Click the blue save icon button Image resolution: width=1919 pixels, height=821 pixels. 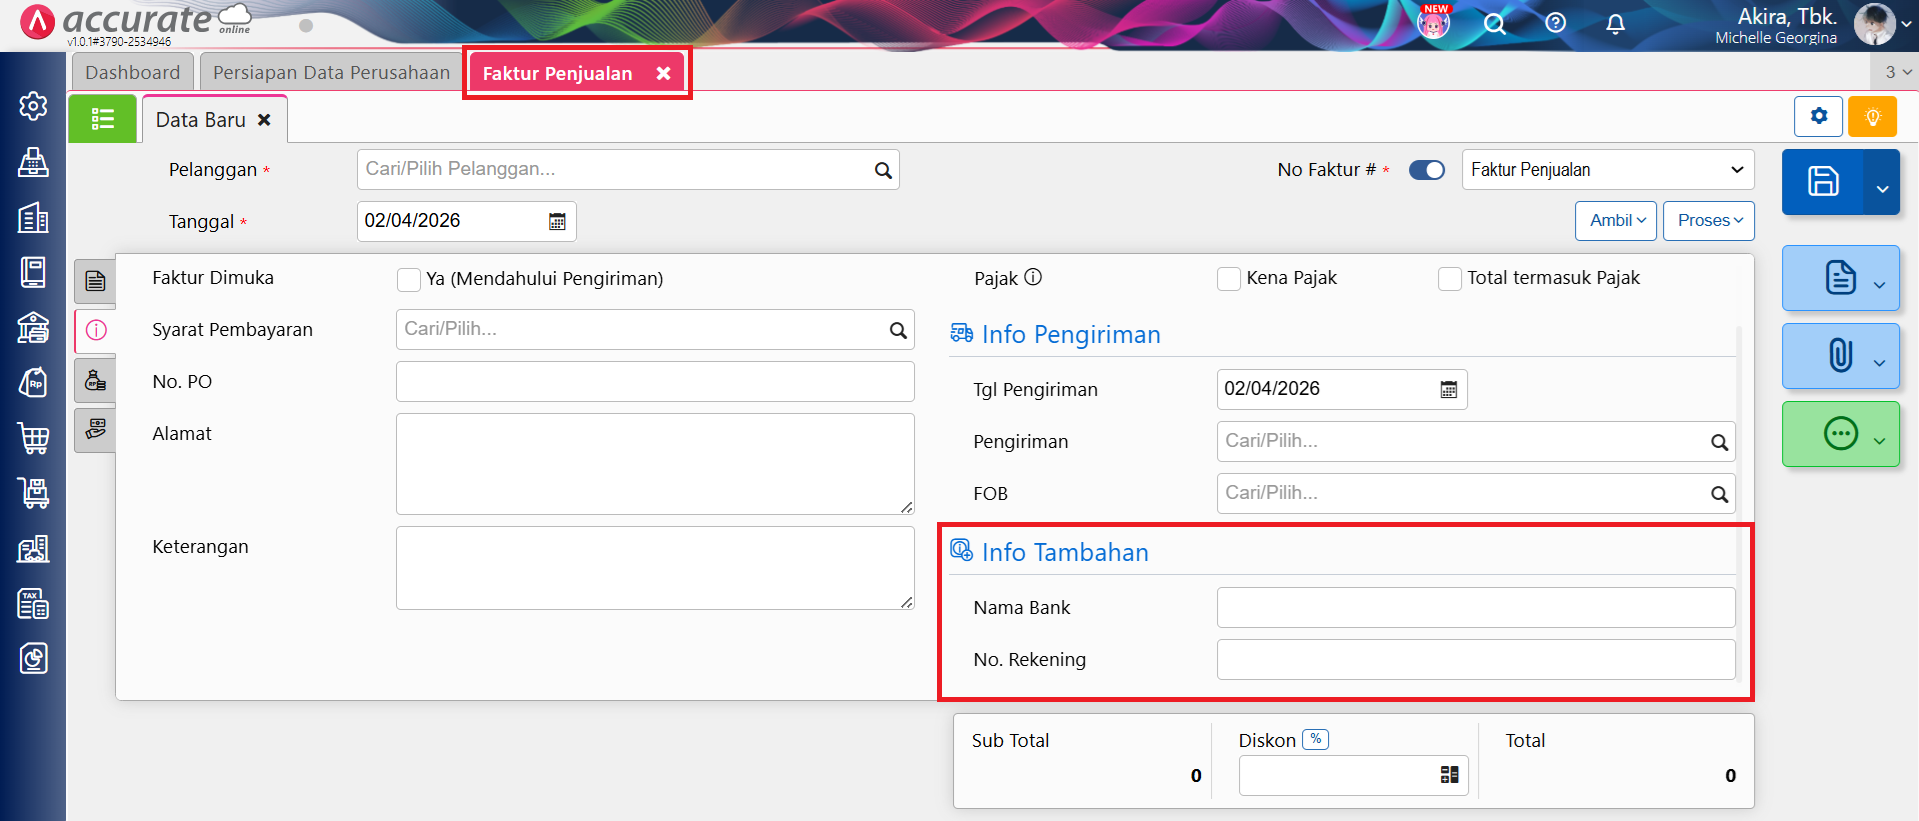pos(1822,182)
